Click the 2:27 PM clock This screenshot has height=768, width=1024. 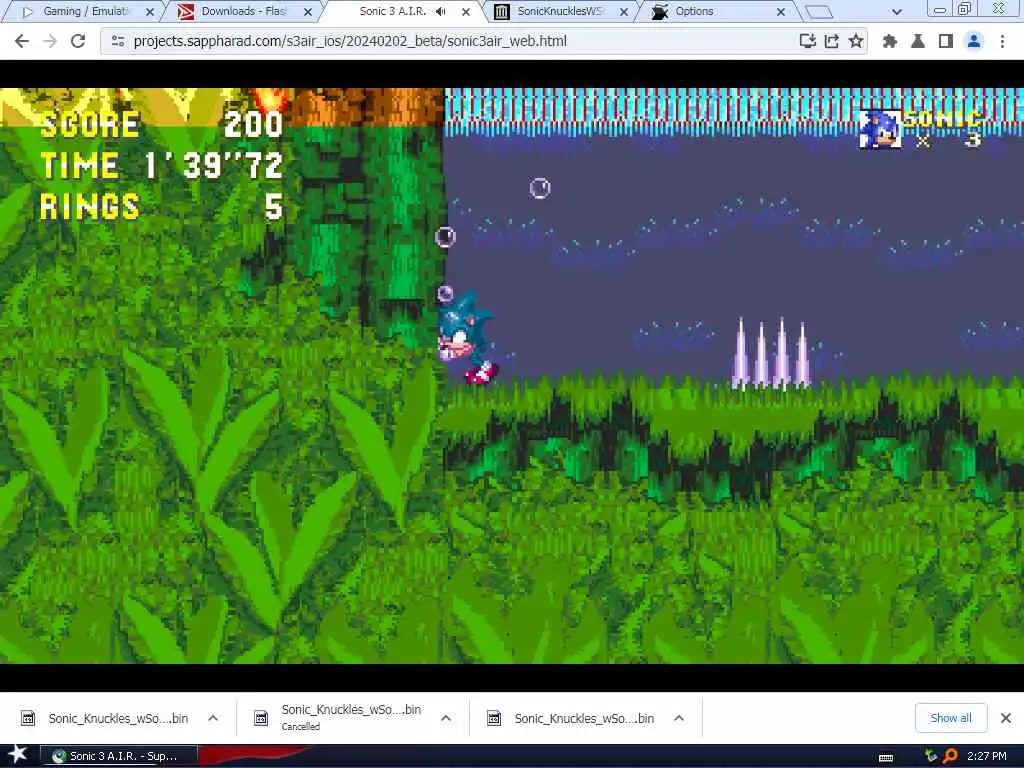click(986, 756)
